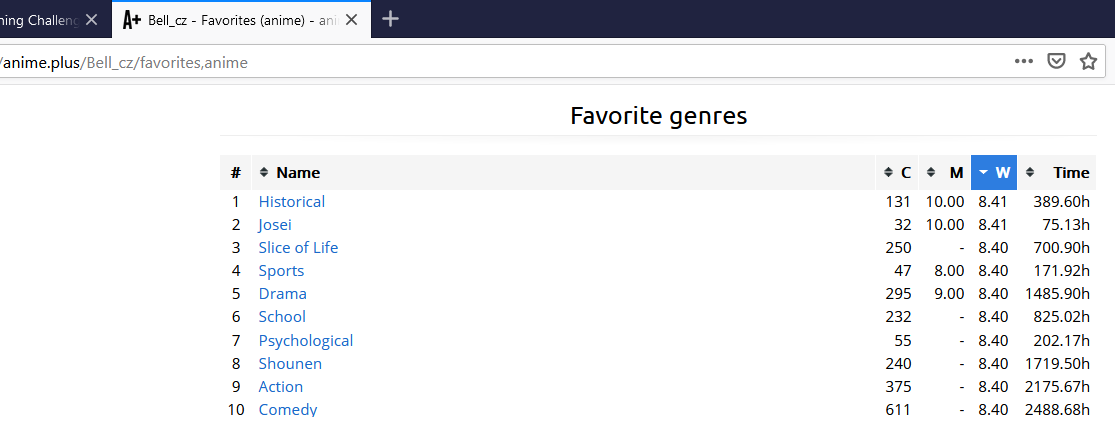Image resolution: width=1118 pixels, height=421 pixels.
Task: Open the Josei genre link
Action: (x=275, y=225)
